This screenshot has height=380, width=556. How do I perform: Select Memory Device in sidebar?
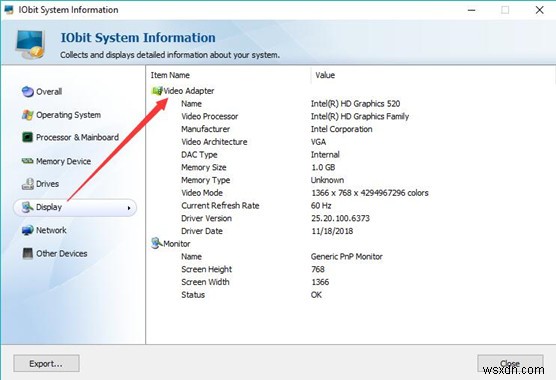pos(63,161)
